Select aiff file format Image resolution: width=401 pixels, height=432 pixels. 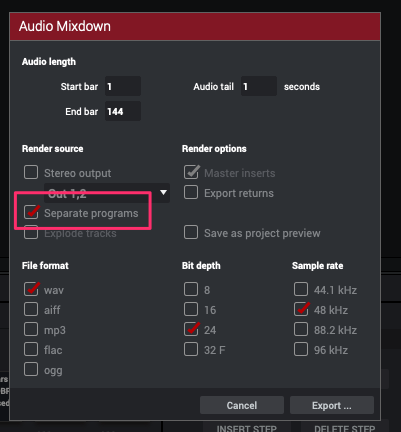click(31, 309)
